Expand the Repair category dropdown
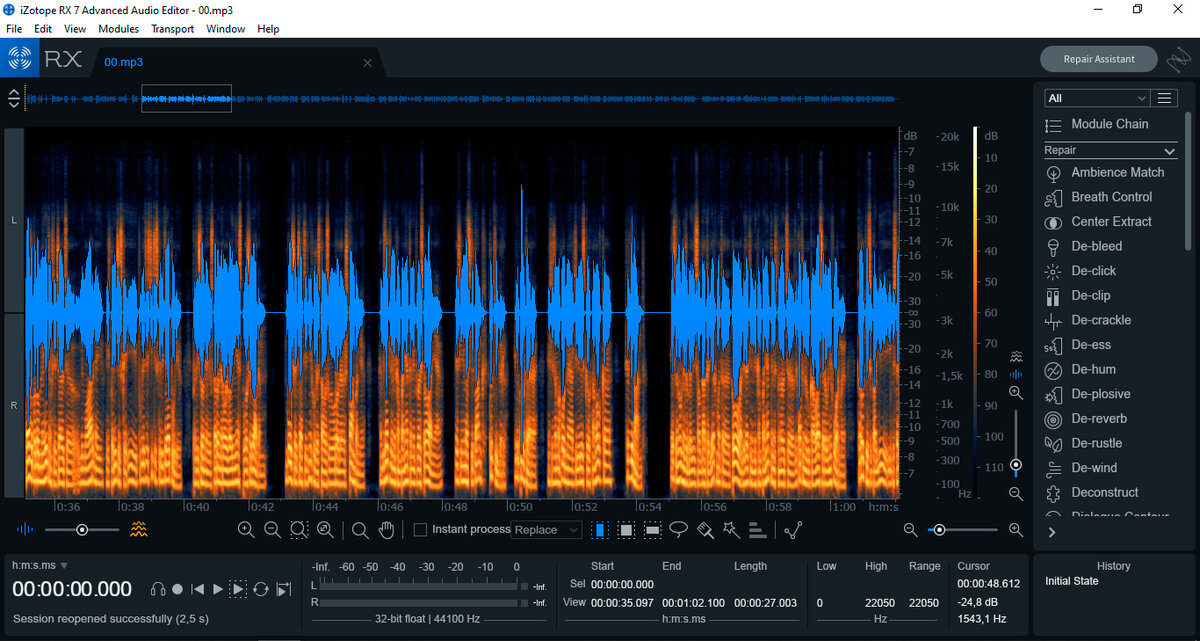 1110,150
